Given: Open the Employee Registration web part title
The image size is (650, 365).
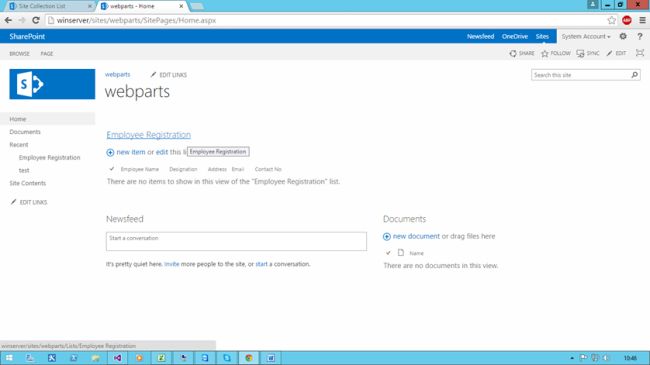Looking at the screenshot, I should point(148,135).
